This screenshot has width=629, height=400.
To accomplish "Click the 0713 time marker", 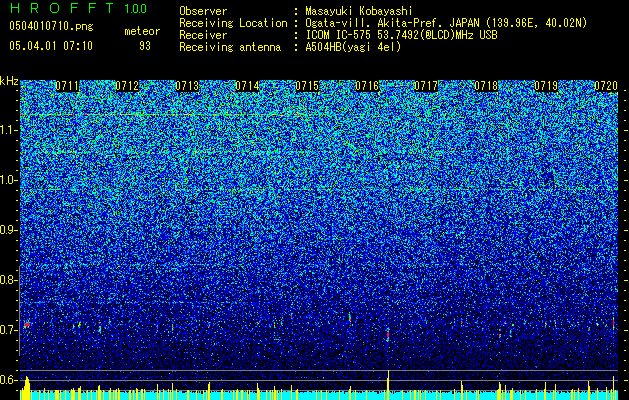I will tap(187, 86).
